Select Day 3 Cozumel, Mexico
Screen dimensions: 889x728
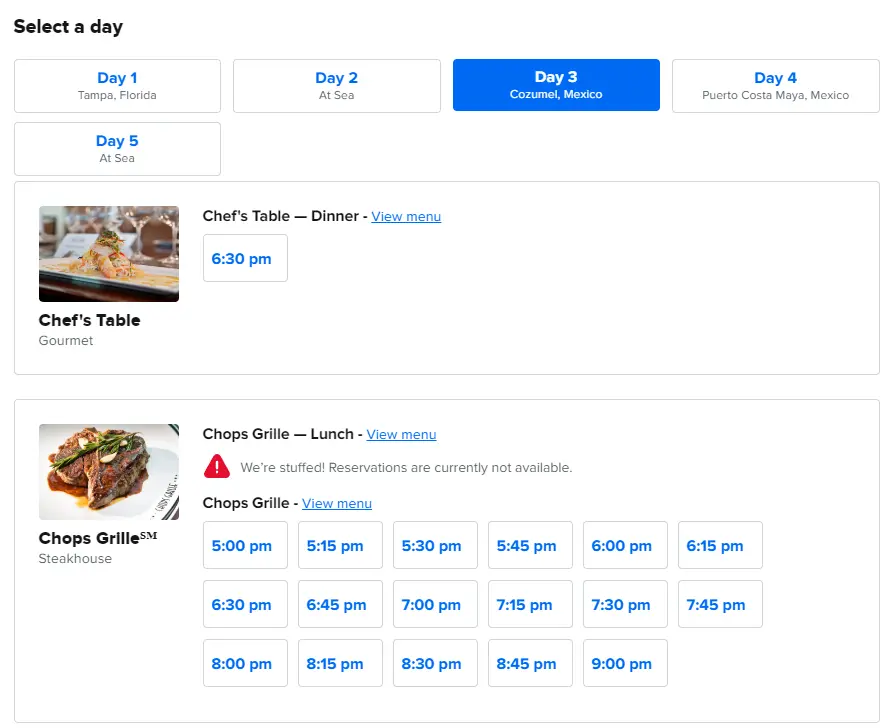coord(556,85)
